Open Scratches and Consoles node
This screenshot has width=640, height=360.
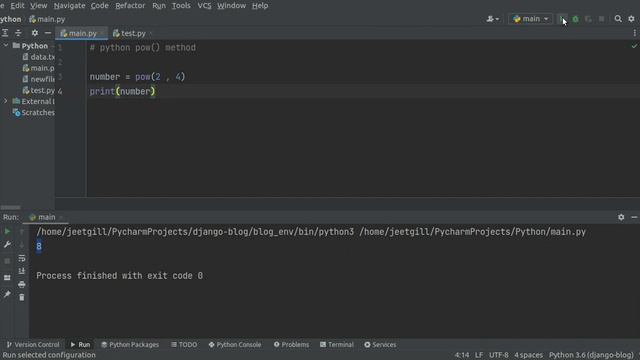point(34,113)
